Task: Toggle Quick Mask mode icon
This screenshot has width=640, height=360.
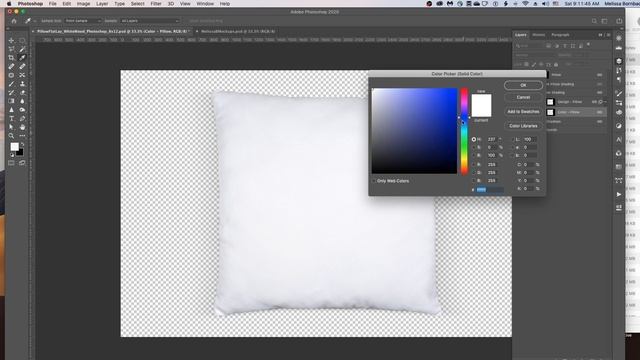Action: coord(11,163)
